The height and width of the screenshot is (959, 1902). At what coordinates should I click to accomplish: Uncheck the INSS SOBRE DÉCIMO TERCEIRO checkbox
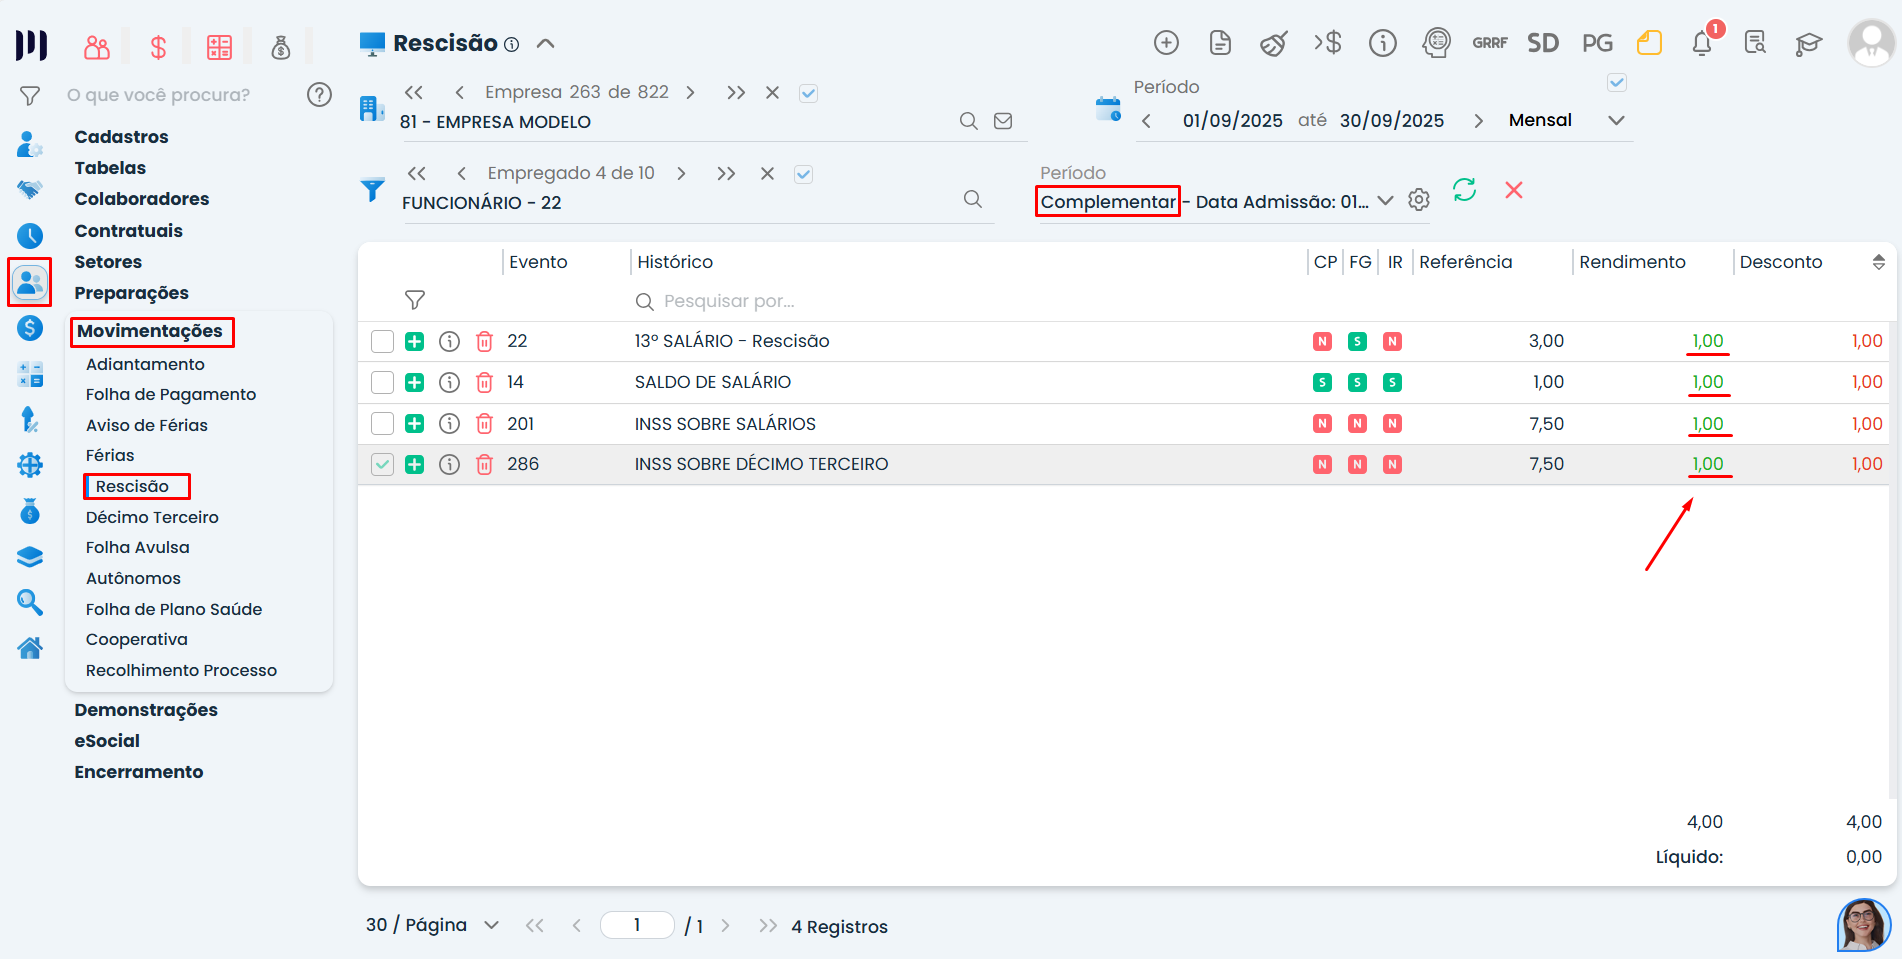(x=382, y=465)
